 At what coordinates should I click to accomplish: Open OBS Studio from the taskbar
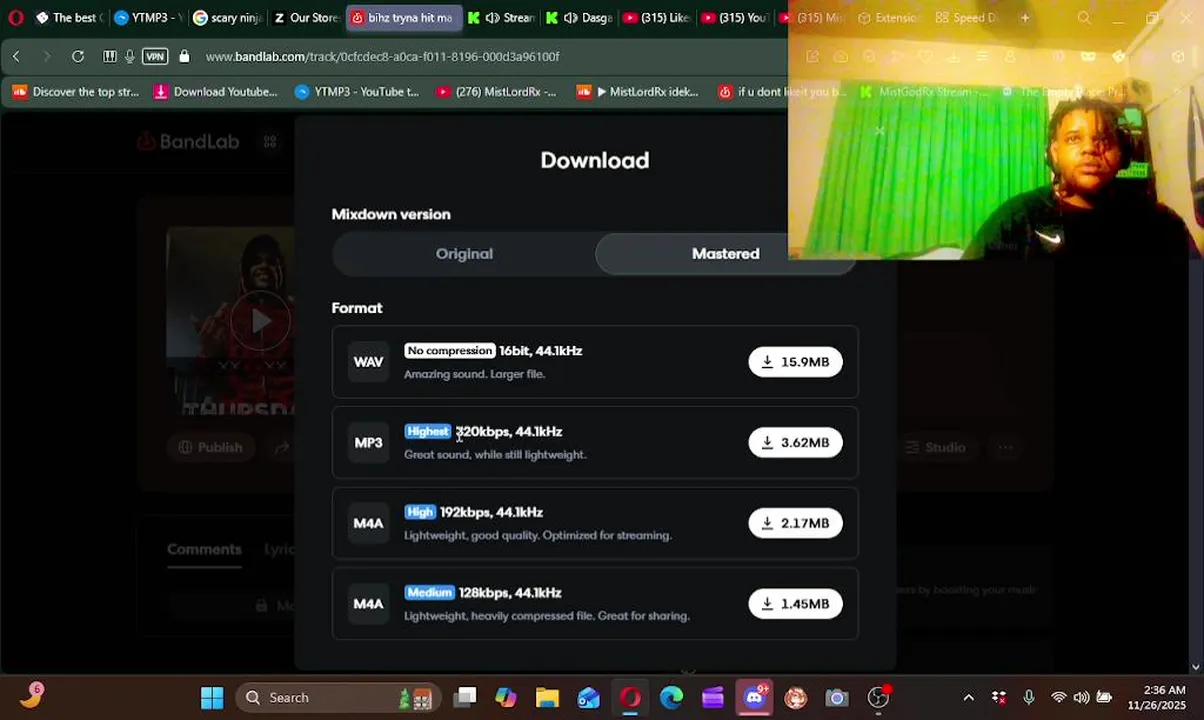878,698
